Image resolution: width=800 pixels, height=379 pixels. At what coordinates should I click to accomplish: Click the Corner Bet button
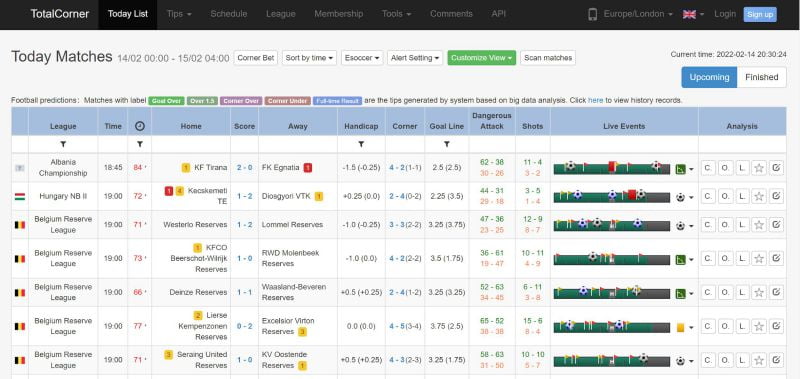(256, 58)
